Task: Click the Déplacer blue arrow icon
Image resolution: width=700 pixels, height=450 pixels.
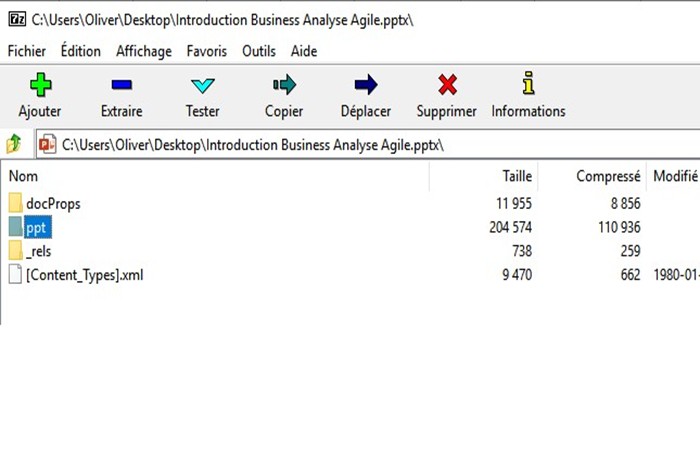Action: coord(366,84)
